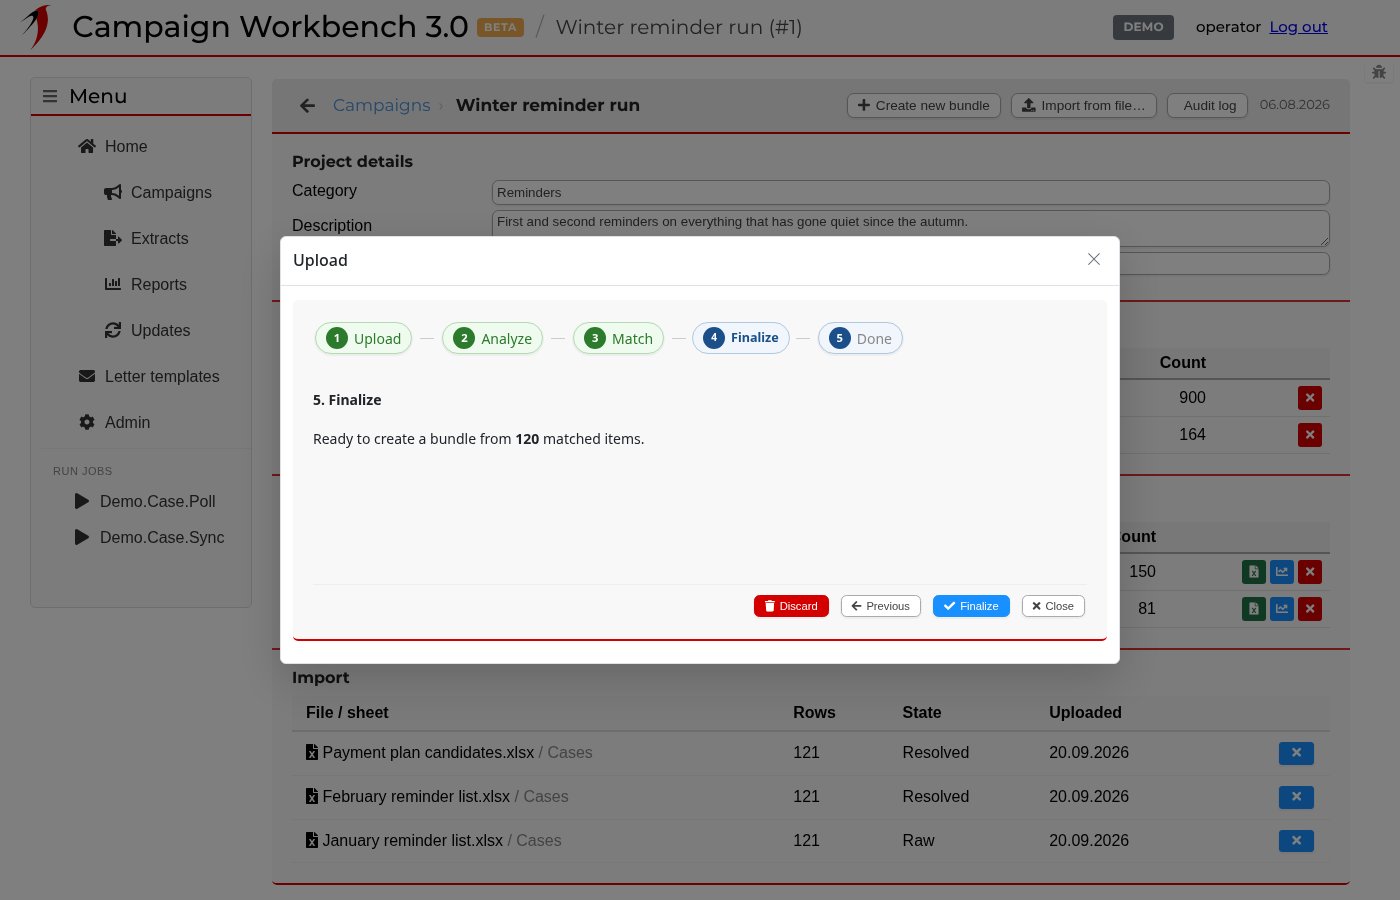
Task: Discard the upload with the red button
Action: pos(791,606)
